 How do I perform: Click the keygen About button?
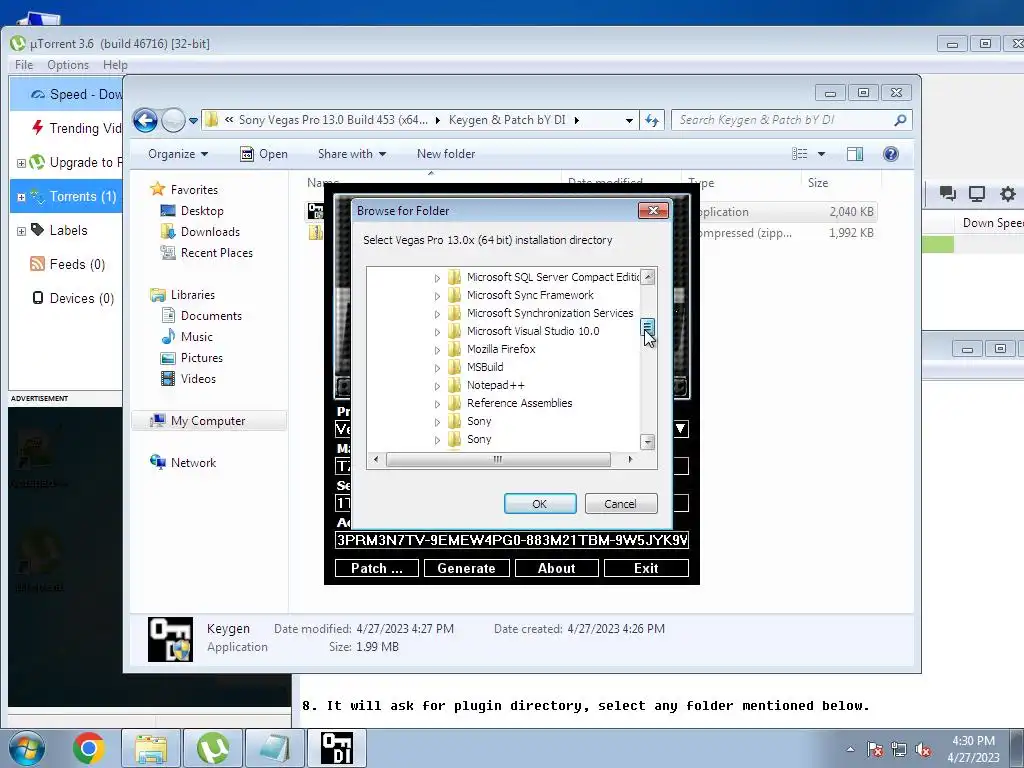tap(556, 568)
